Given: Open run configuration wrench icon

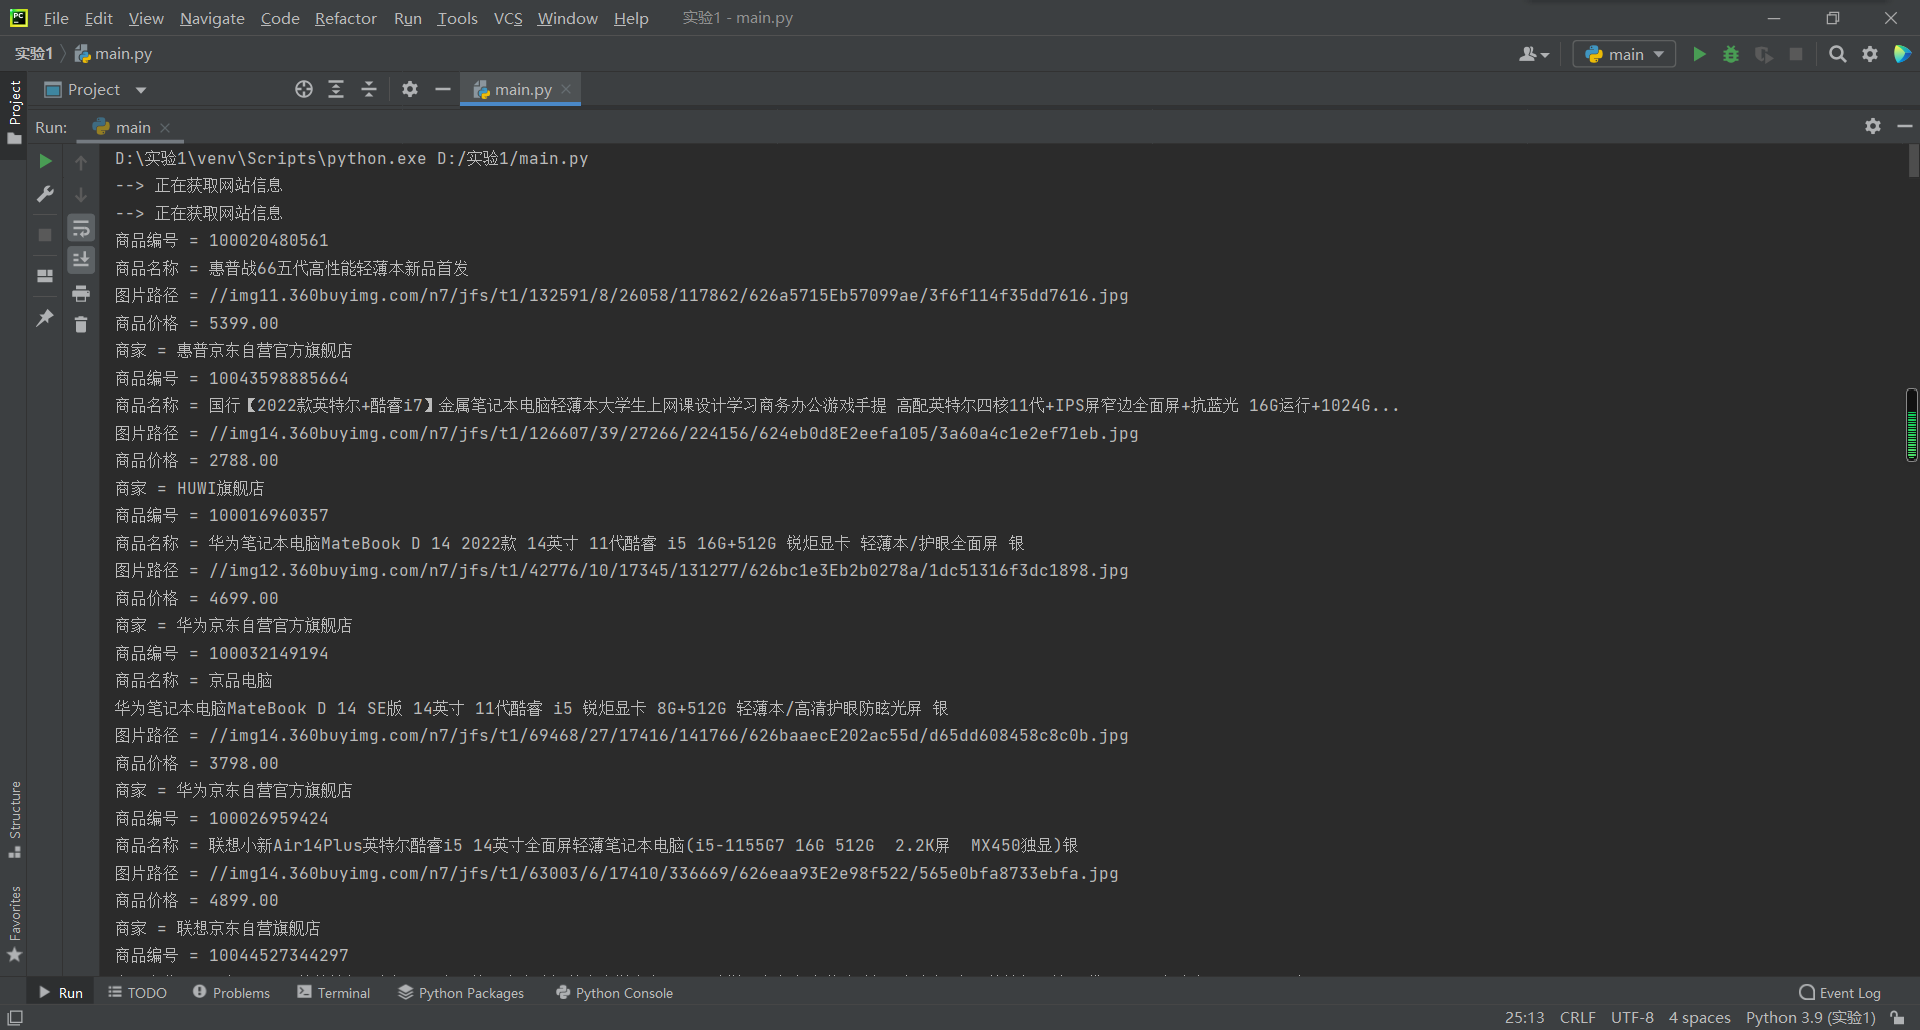Looking at the screenshot, I should pos(45,194).
